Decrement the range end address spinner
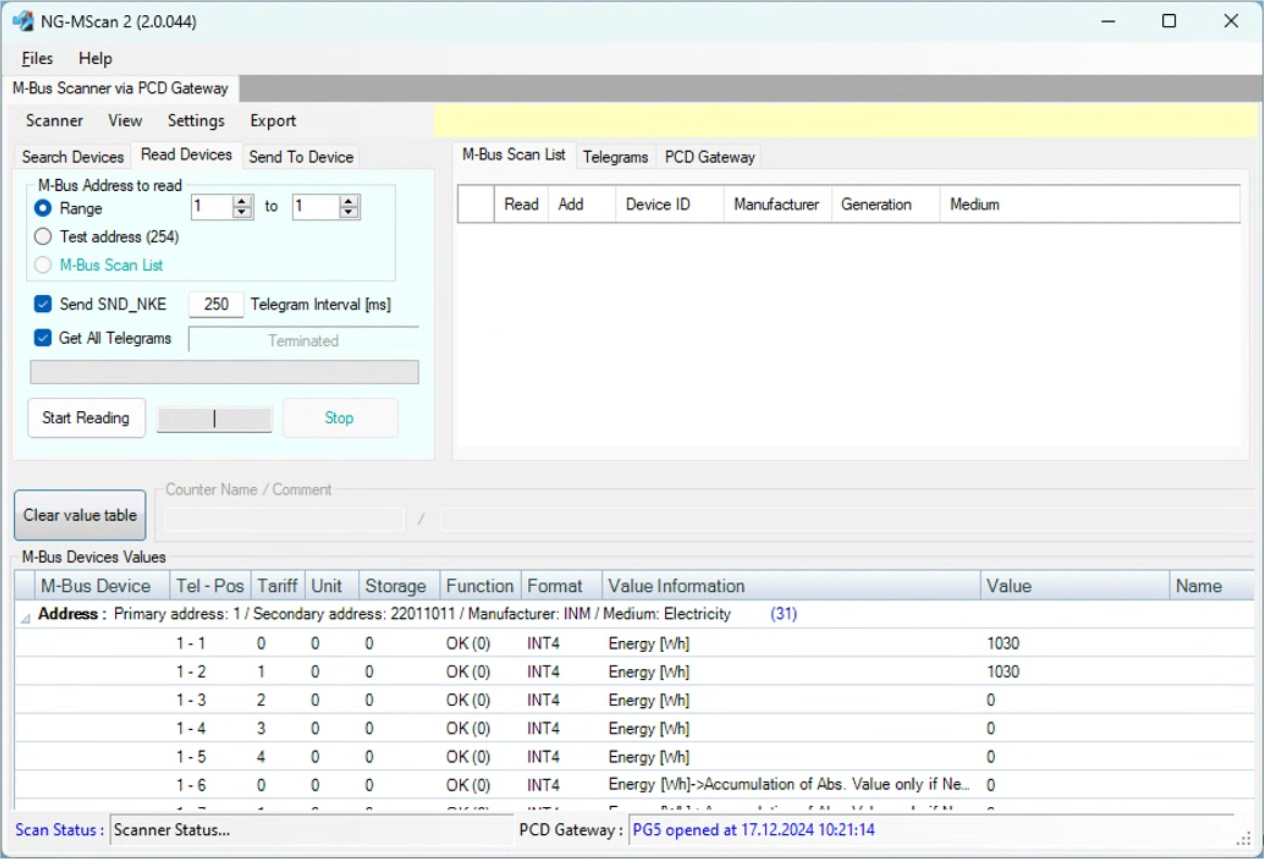 pyautogui.click(x=349, y=213)
